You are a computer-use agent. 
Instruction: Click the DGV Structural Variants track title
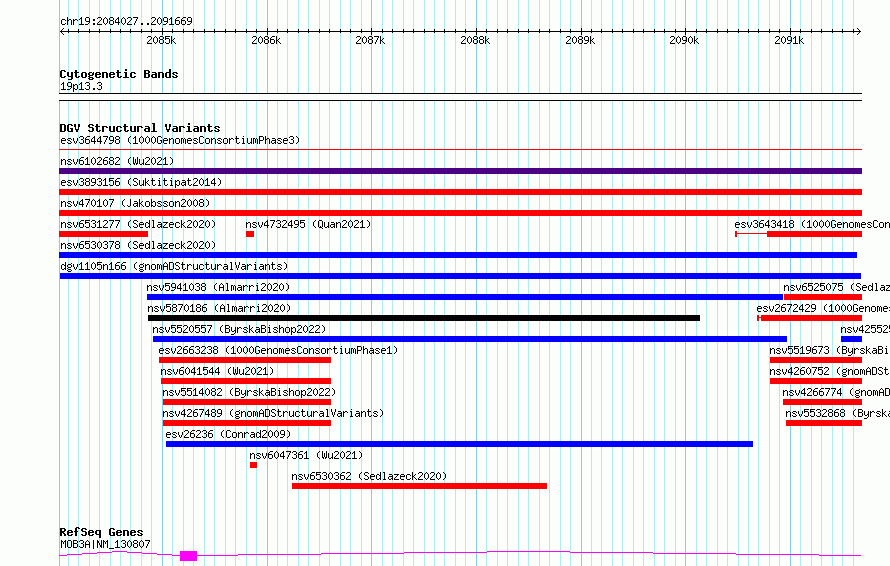tap(140, 128)
